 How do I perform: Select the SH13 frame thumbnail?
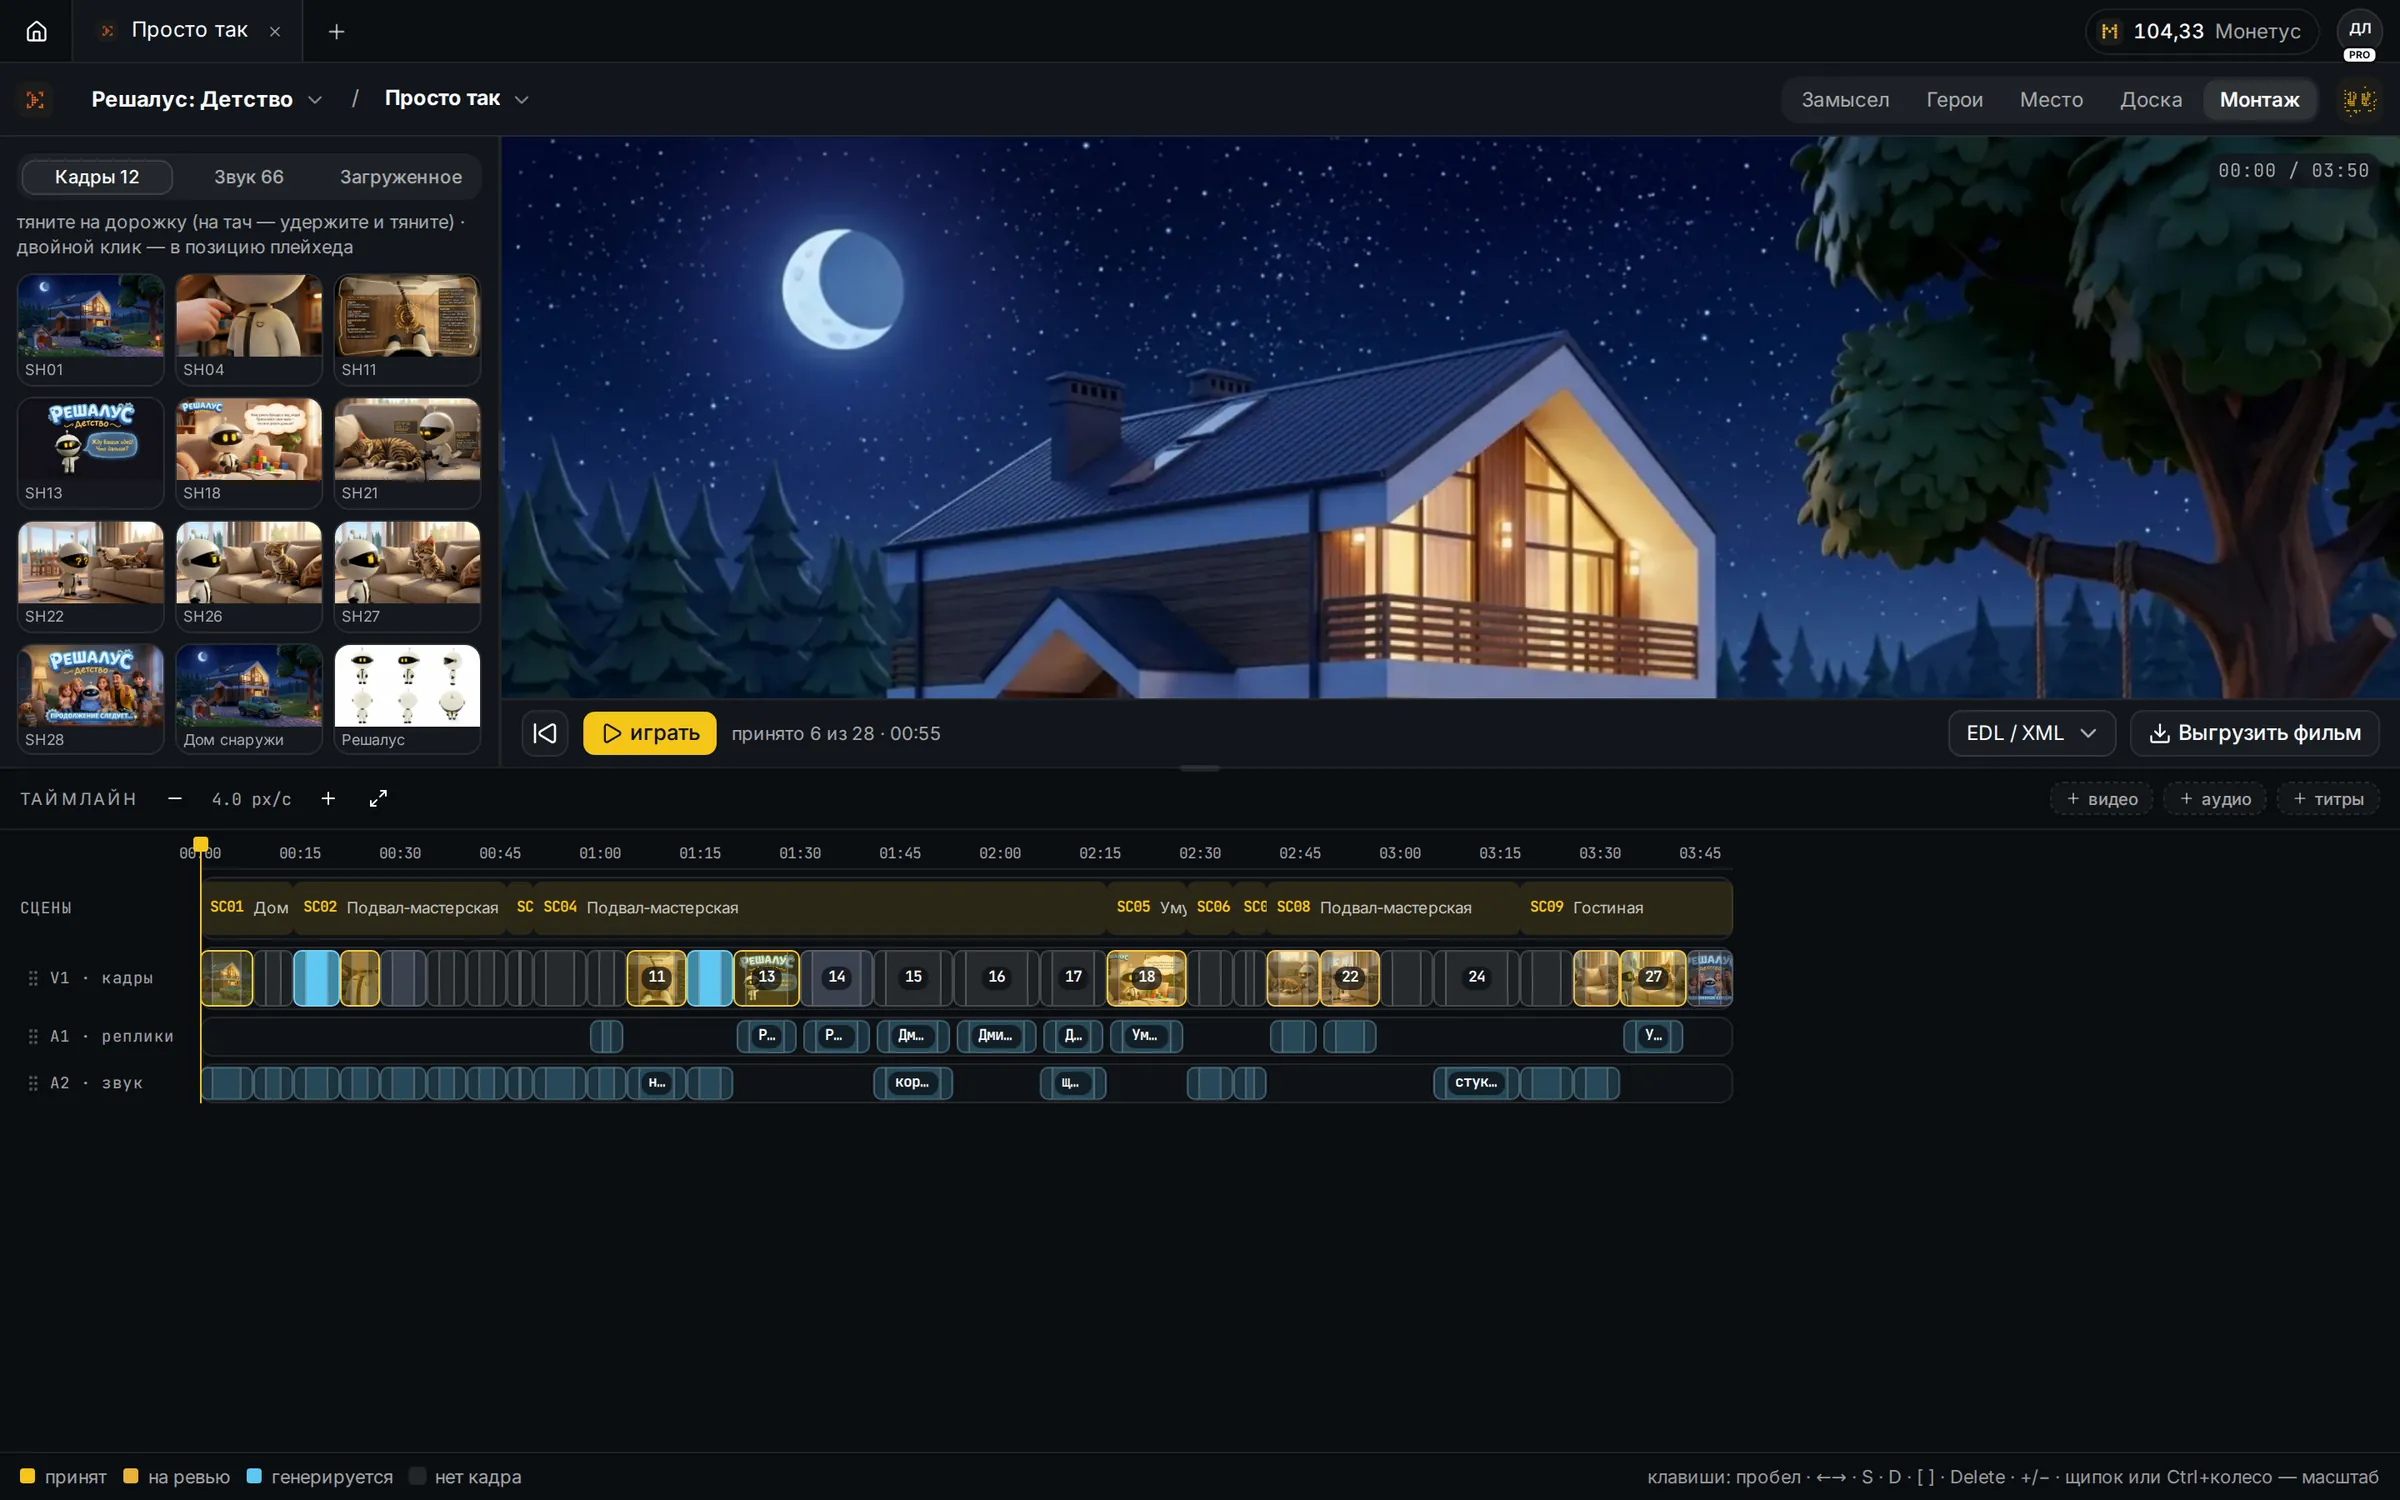91,452
